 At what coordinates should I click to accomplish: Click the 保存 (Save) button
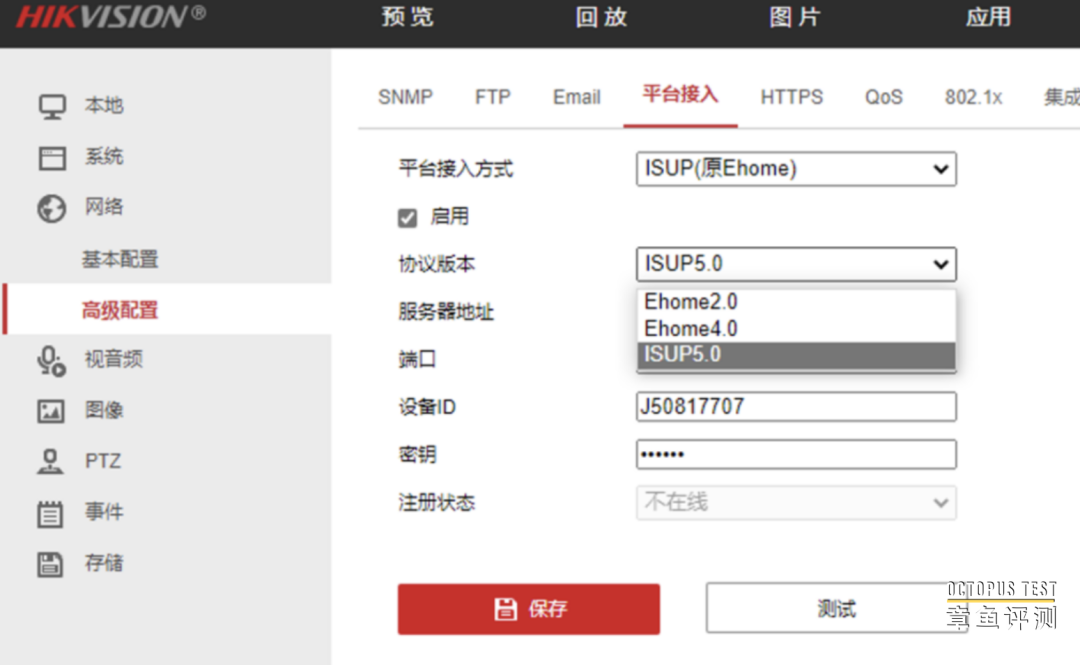[529, 608]
